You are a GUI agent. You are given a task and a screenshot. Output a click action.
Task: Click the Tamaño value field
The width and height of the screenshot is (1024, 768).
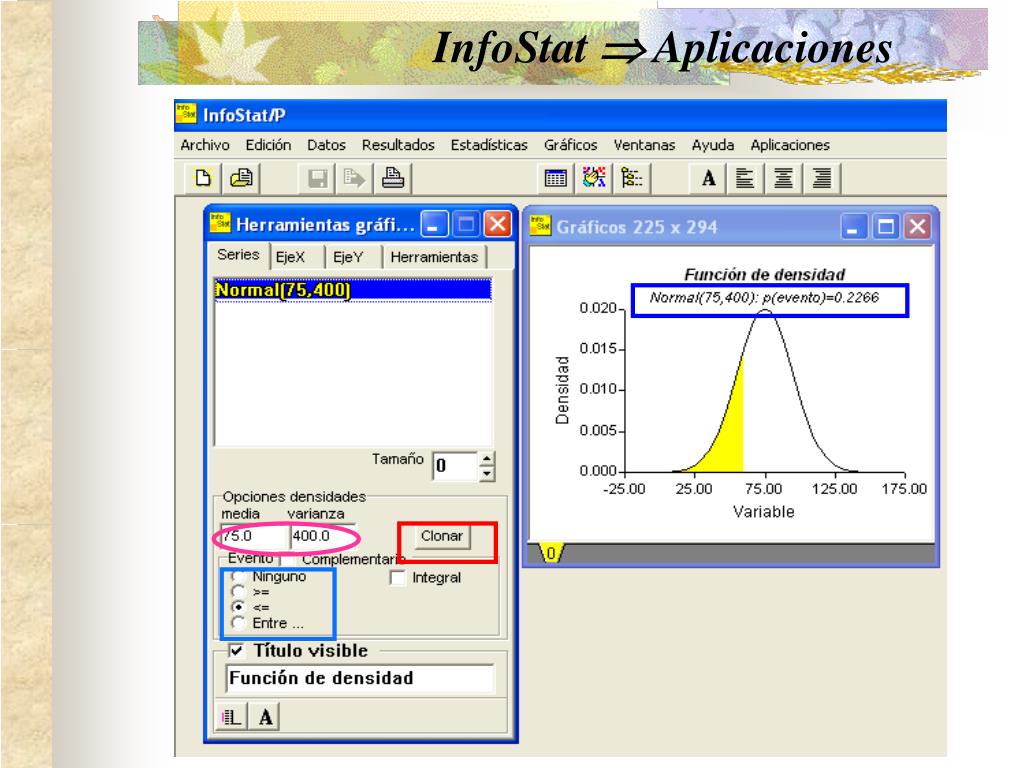456,466
